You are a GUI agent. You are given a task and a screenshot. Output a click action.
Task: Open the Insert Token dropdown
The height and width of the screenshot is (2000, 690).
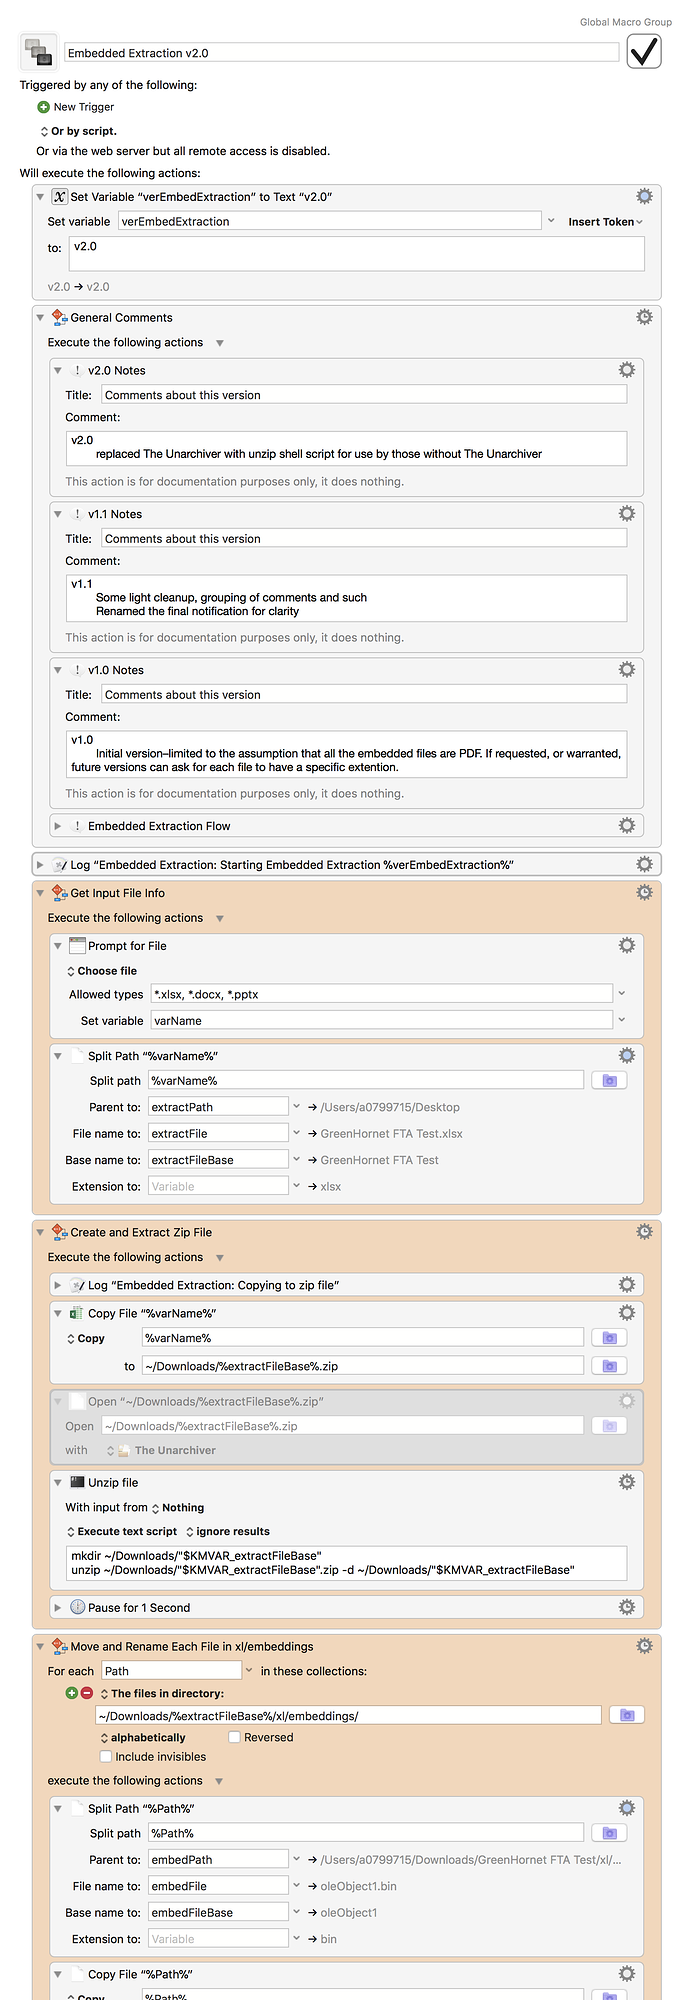click(x=605, y=222)
